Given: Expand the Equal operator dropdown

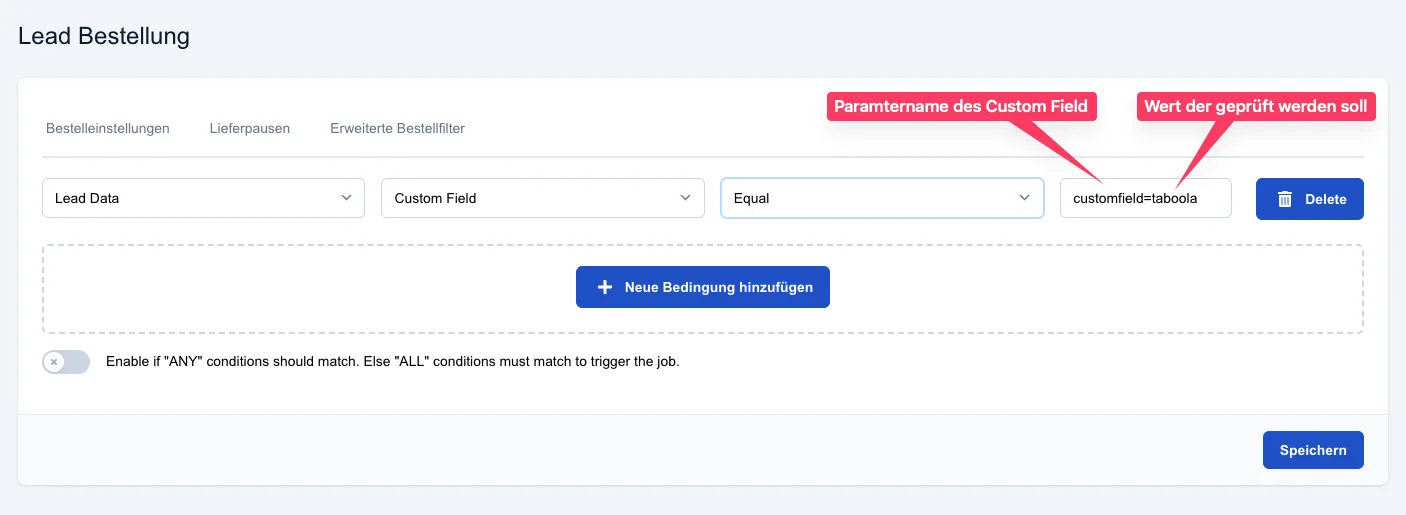Looking at the screenshot, I should pyautogui.click(x=882, y=198).
